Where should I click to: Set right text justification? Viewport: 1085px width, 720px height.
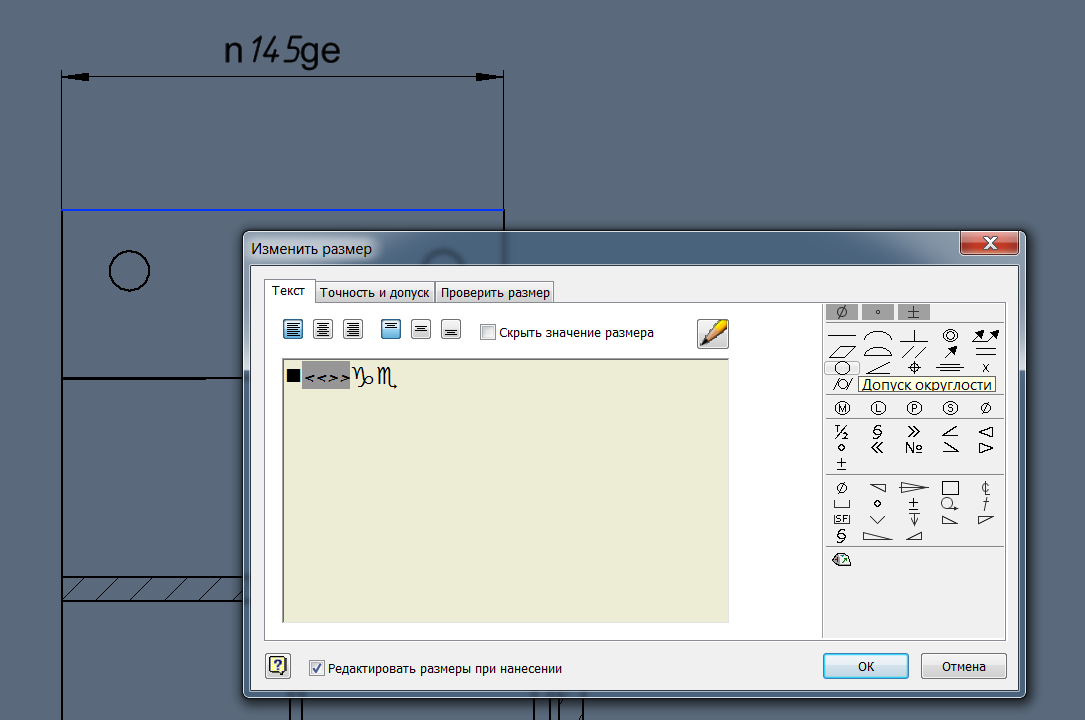(x=353, y=329)
